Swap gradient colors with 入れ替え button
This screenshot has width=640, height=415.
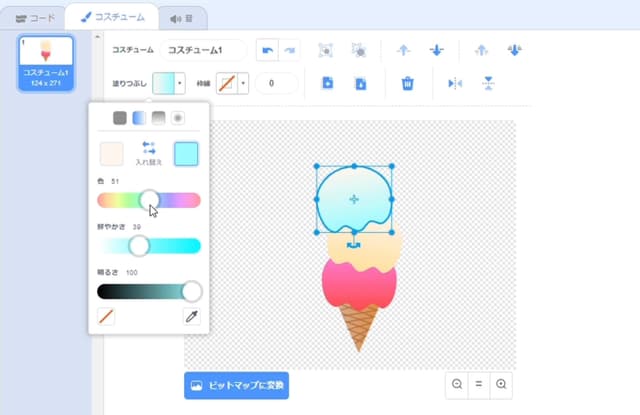[x=149, y=153]
